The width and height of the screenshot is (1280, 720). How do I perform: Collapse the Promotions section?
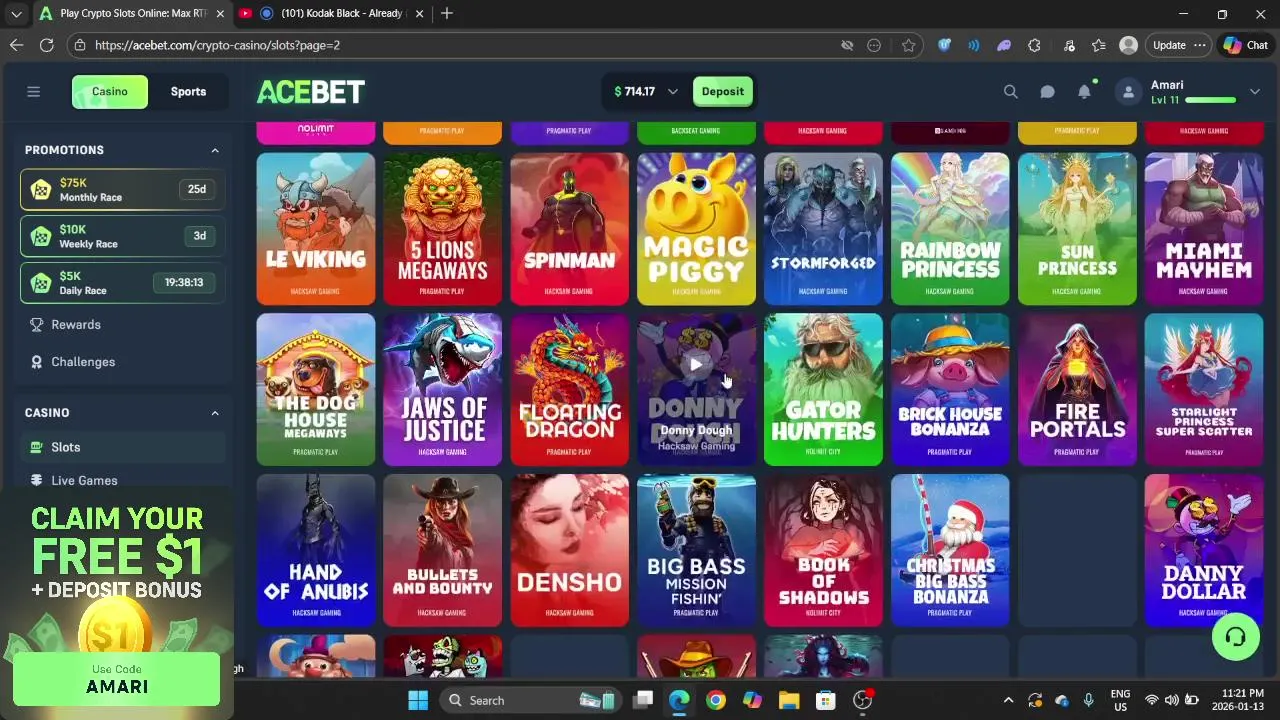(214, 150)
